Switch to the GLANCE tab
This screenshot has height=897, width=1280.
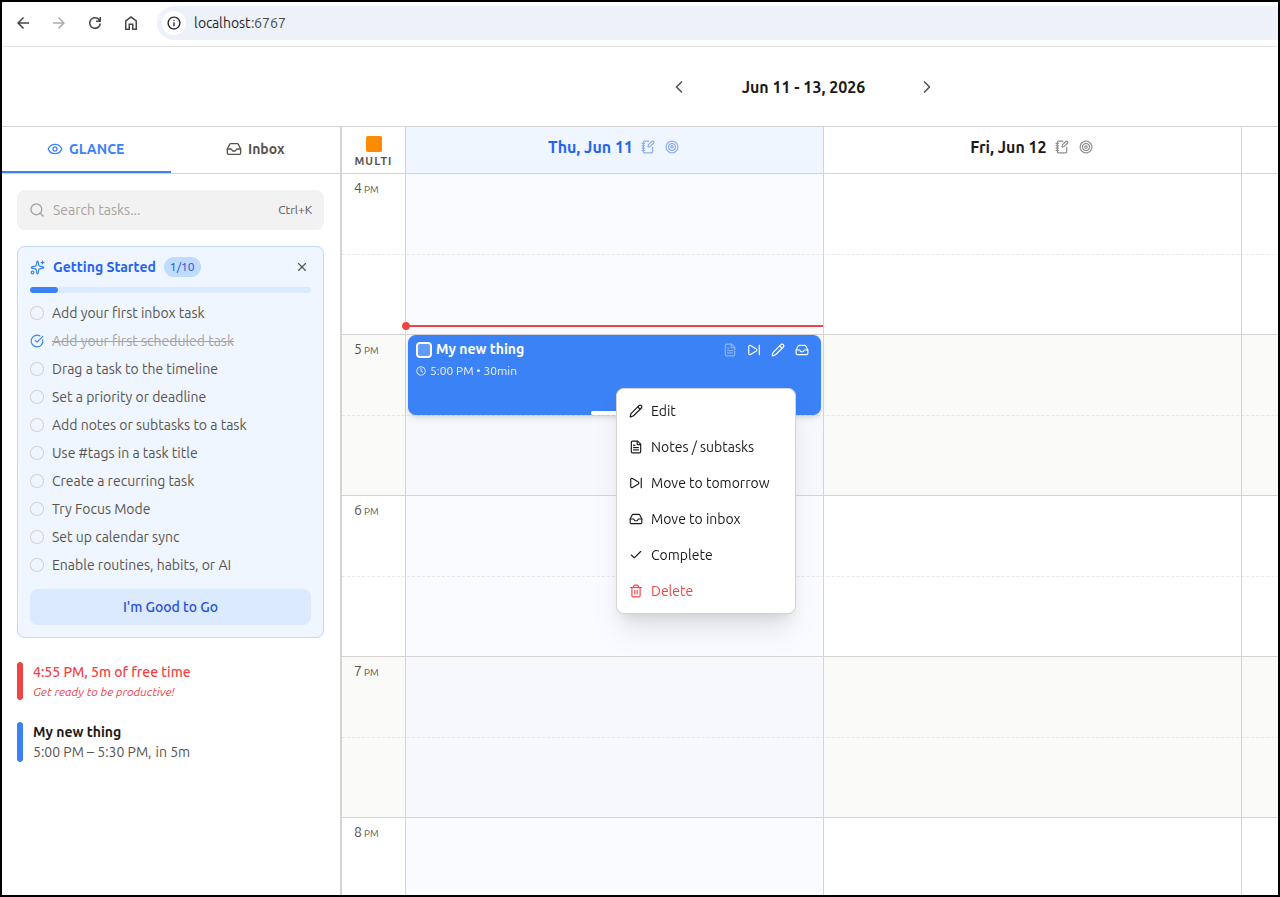click(x=86, y=149)
